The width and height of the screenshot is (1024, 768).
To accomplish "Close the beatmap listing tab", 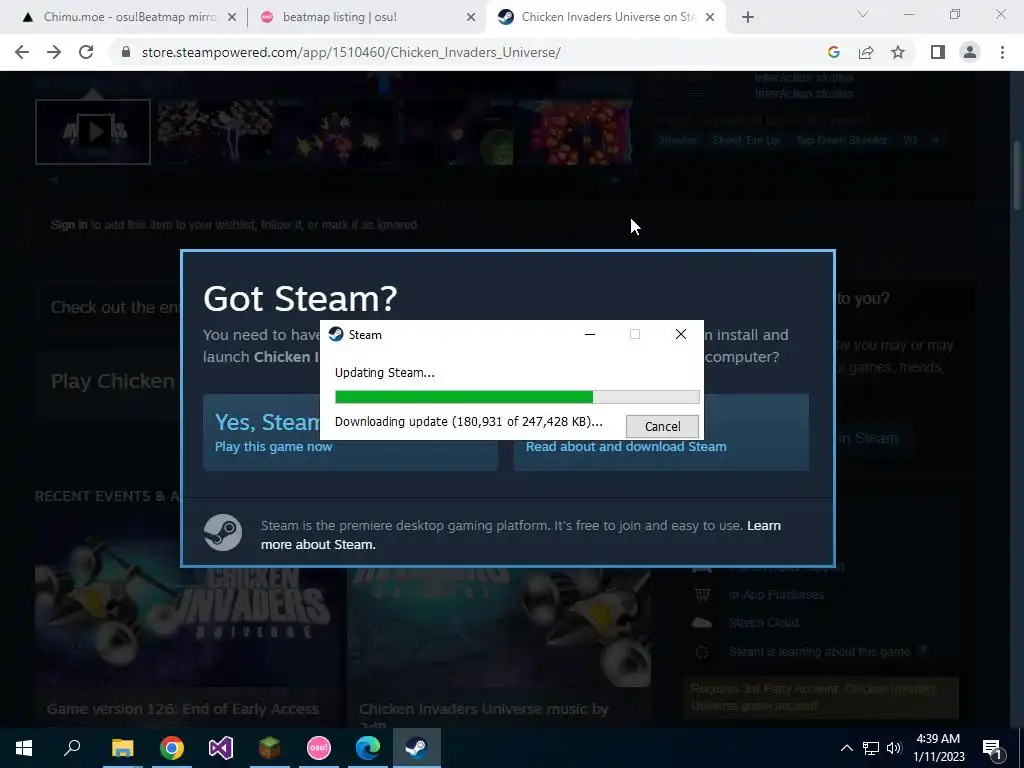I will click(471, 18).
